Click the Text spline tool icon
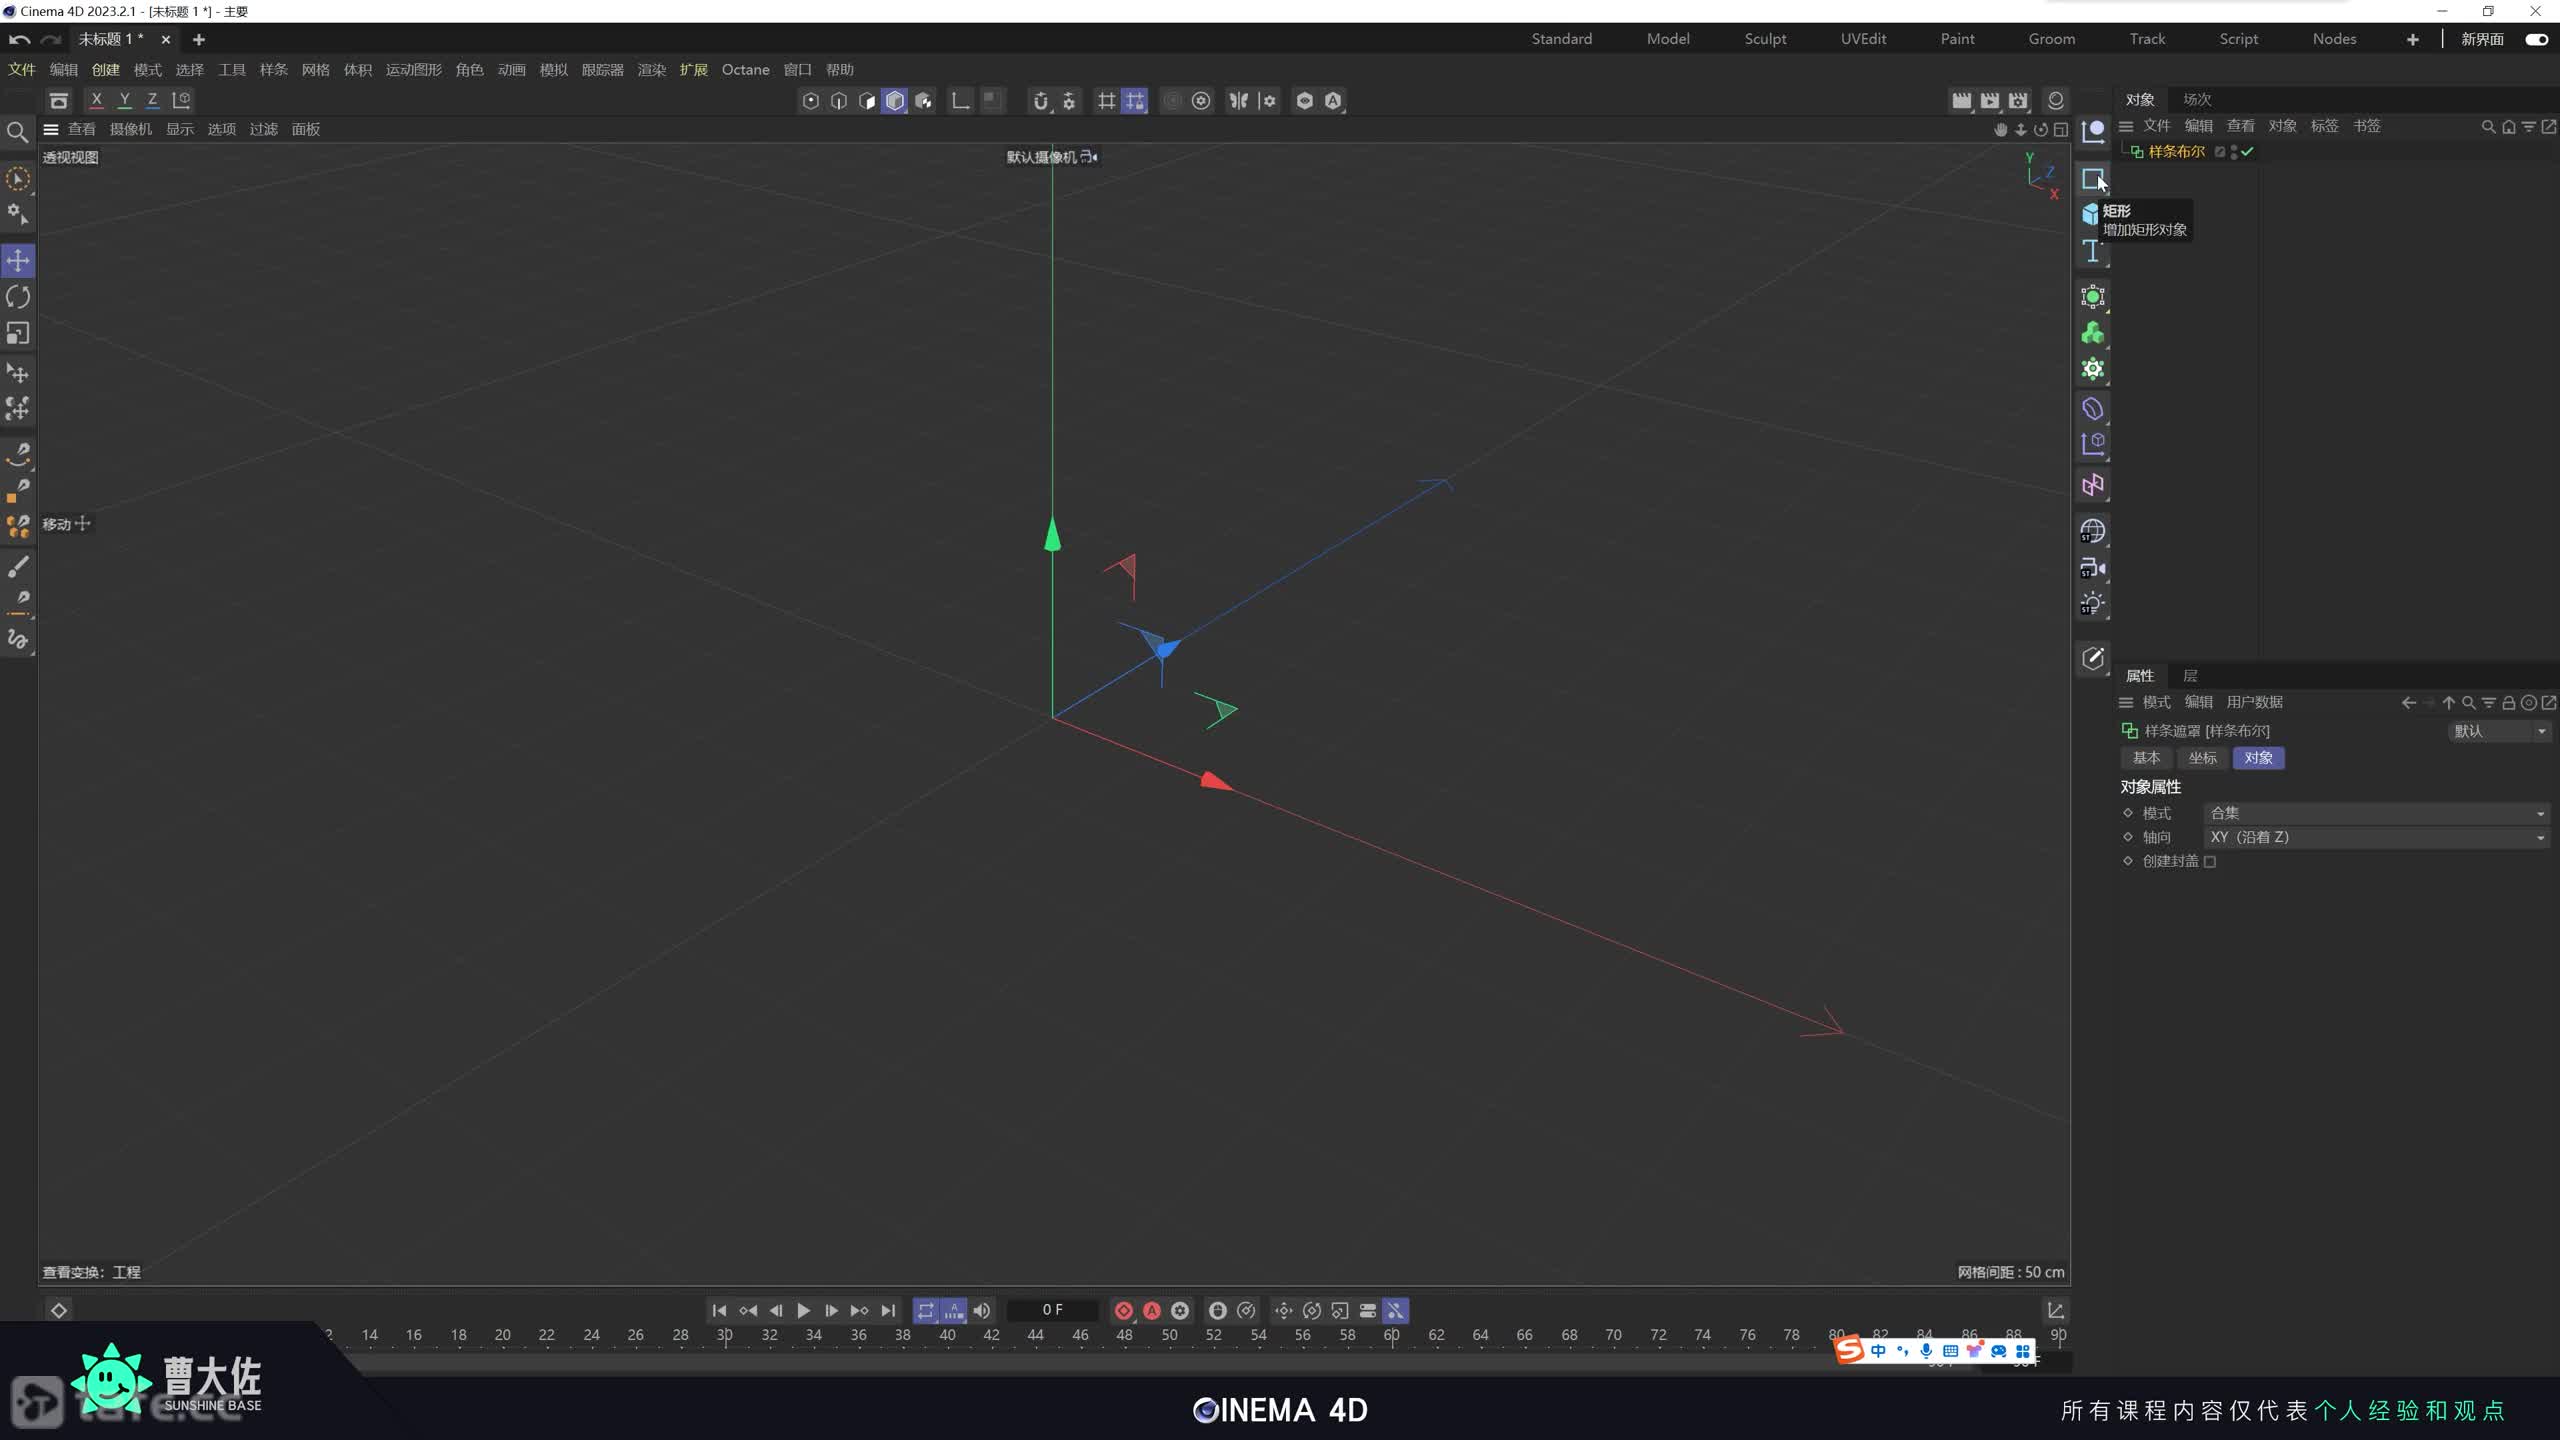The height and width of the screenshot is (1440, 2560). (x=2092, y=251)
